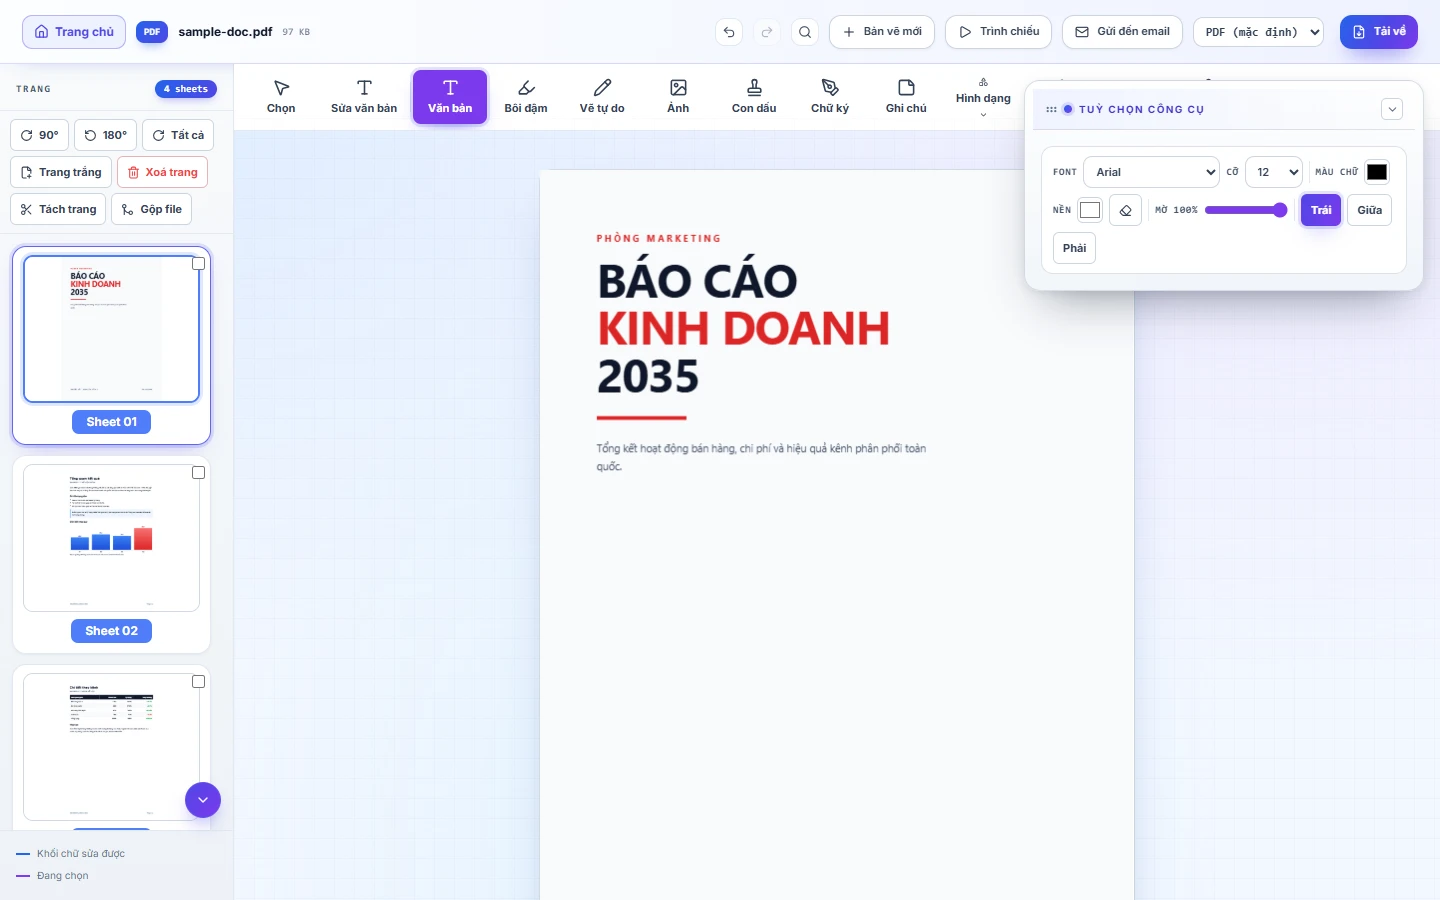Click the Bản vẽ mới button
The height and width of the screenshot is (900, 1440).
(x=882, y=32)
